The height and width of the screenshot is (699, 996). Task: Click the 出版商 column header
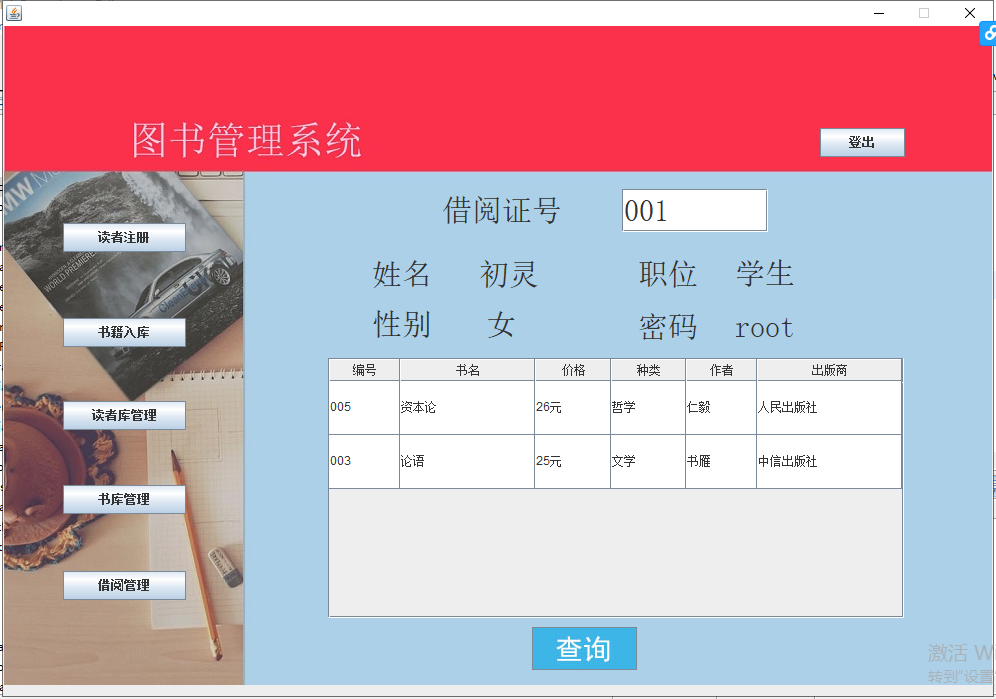click(x=829, y=370)
